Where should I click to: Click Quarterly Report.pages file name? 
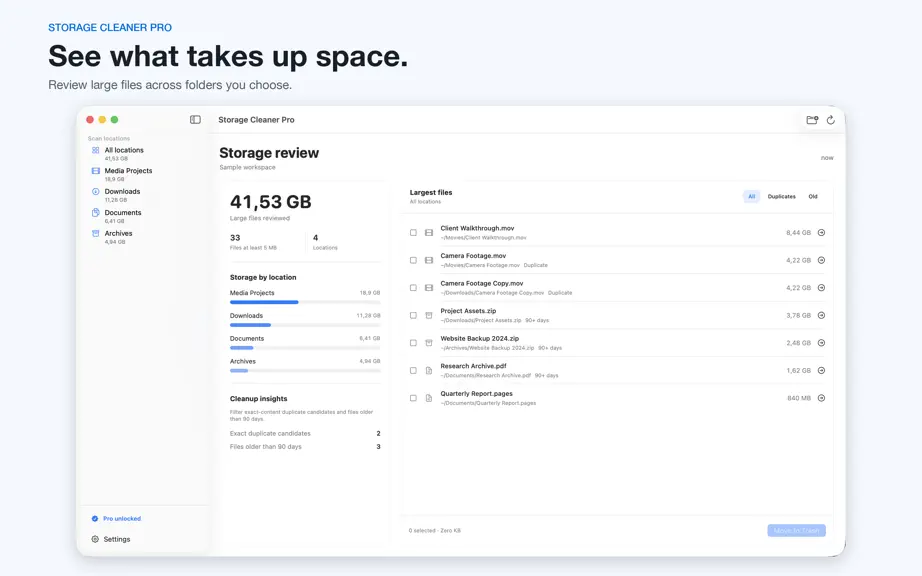tap(476, 394)
